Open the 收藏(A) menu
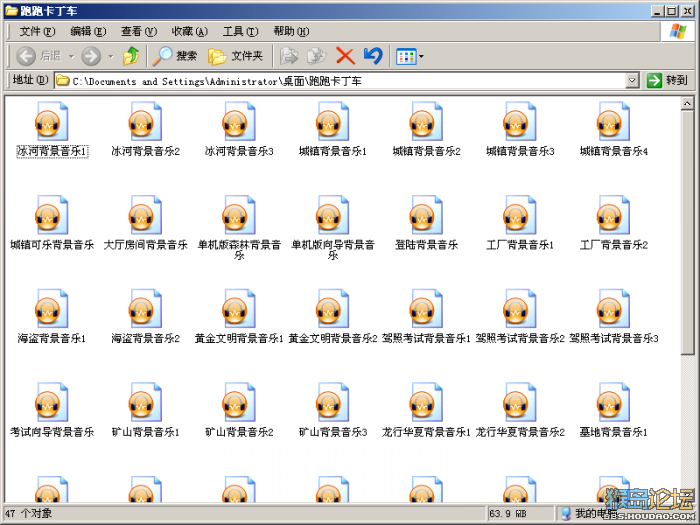Image resolution: width=700 pixels, height=525 pixels. point(190,31)
